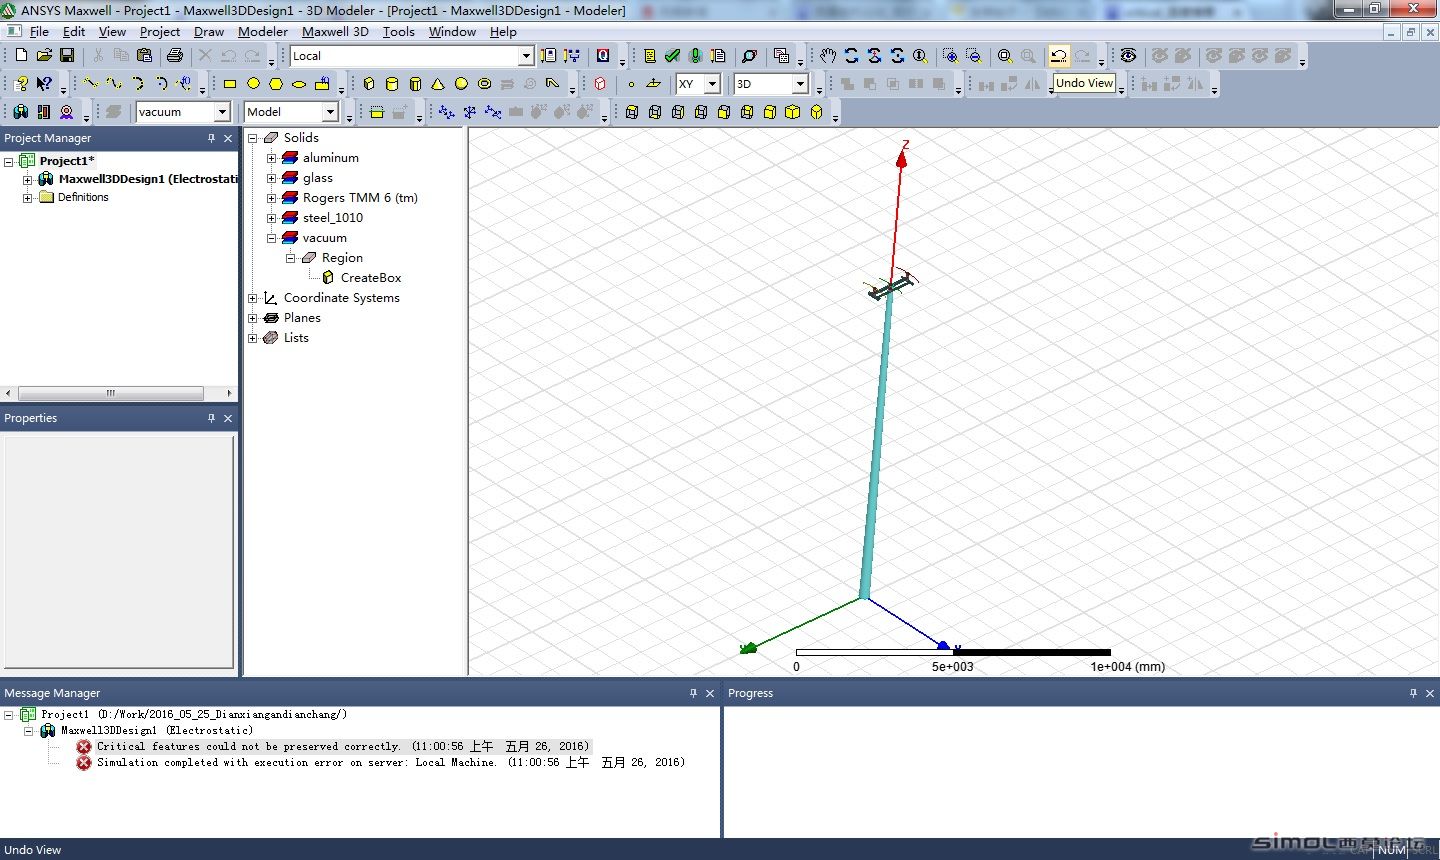This screenshot has height=860, width=1440.
Task: Select the Draw Point tool
Action: coord(631,84)
